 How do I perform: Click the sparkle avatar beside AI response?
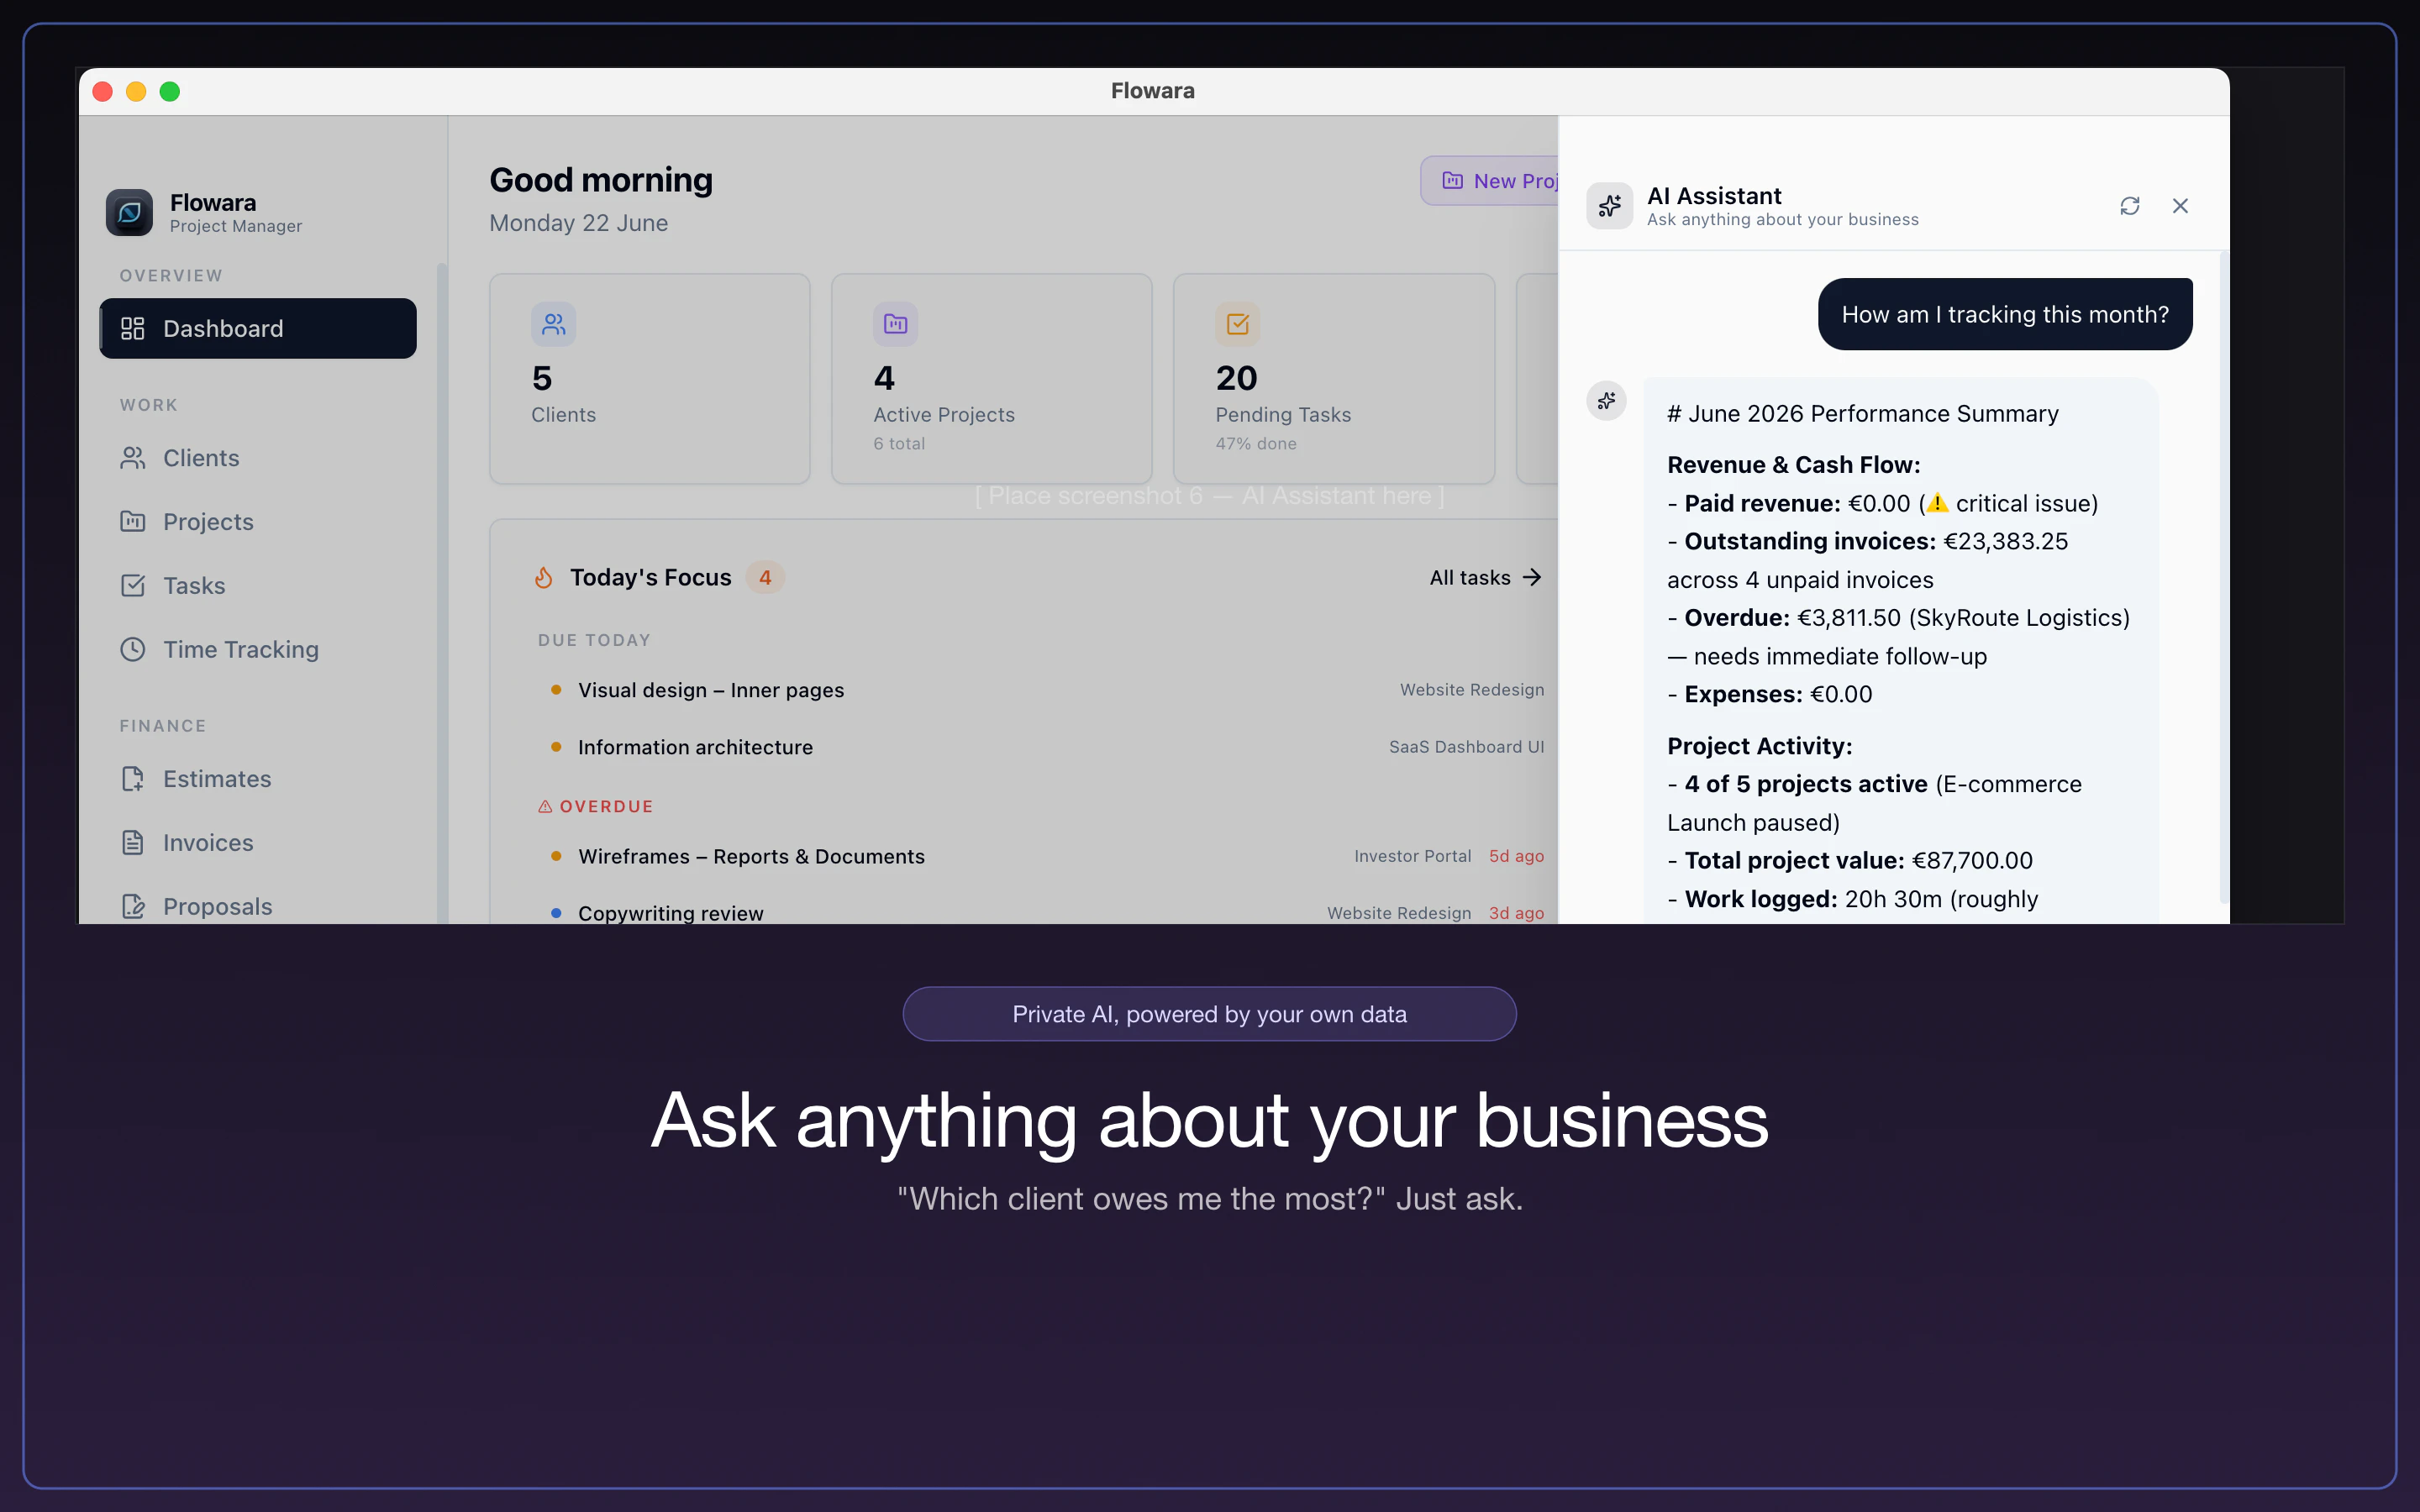click(x=1606, y=401)
